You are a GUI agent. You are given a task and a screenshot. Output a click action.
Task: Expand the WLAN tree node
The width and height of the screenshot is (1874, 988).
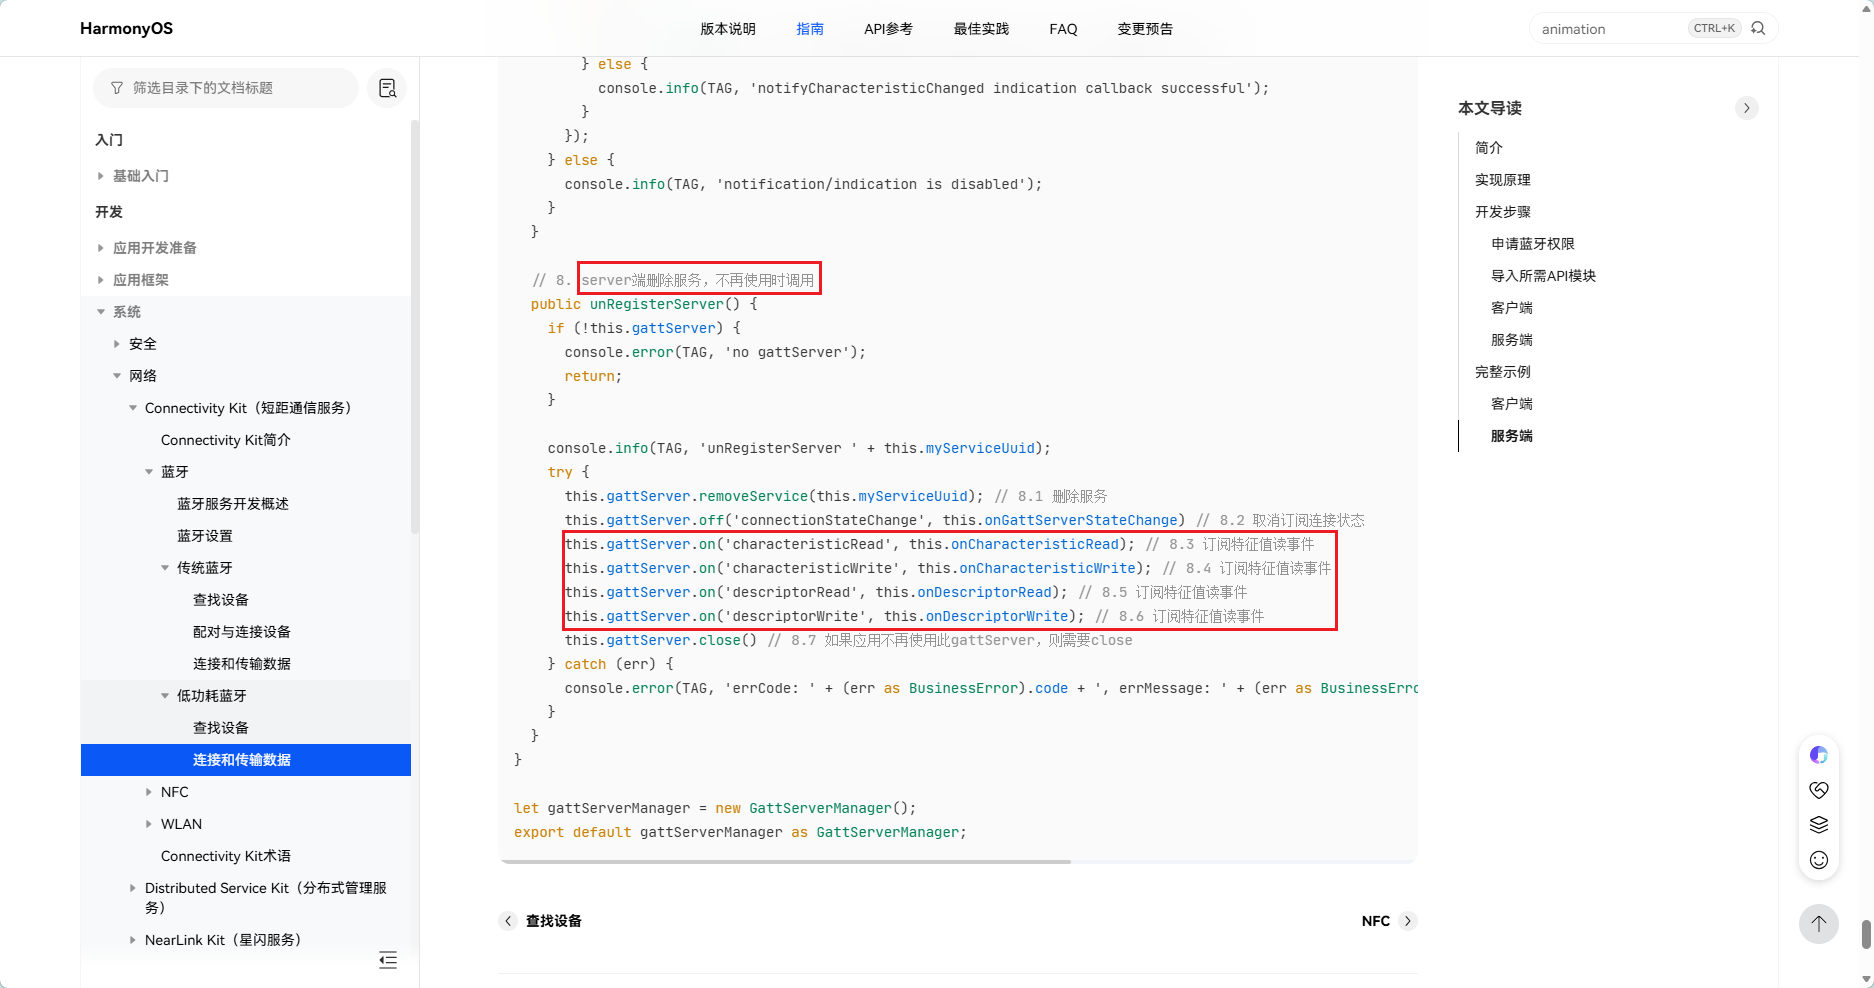(x=149, y=824)
